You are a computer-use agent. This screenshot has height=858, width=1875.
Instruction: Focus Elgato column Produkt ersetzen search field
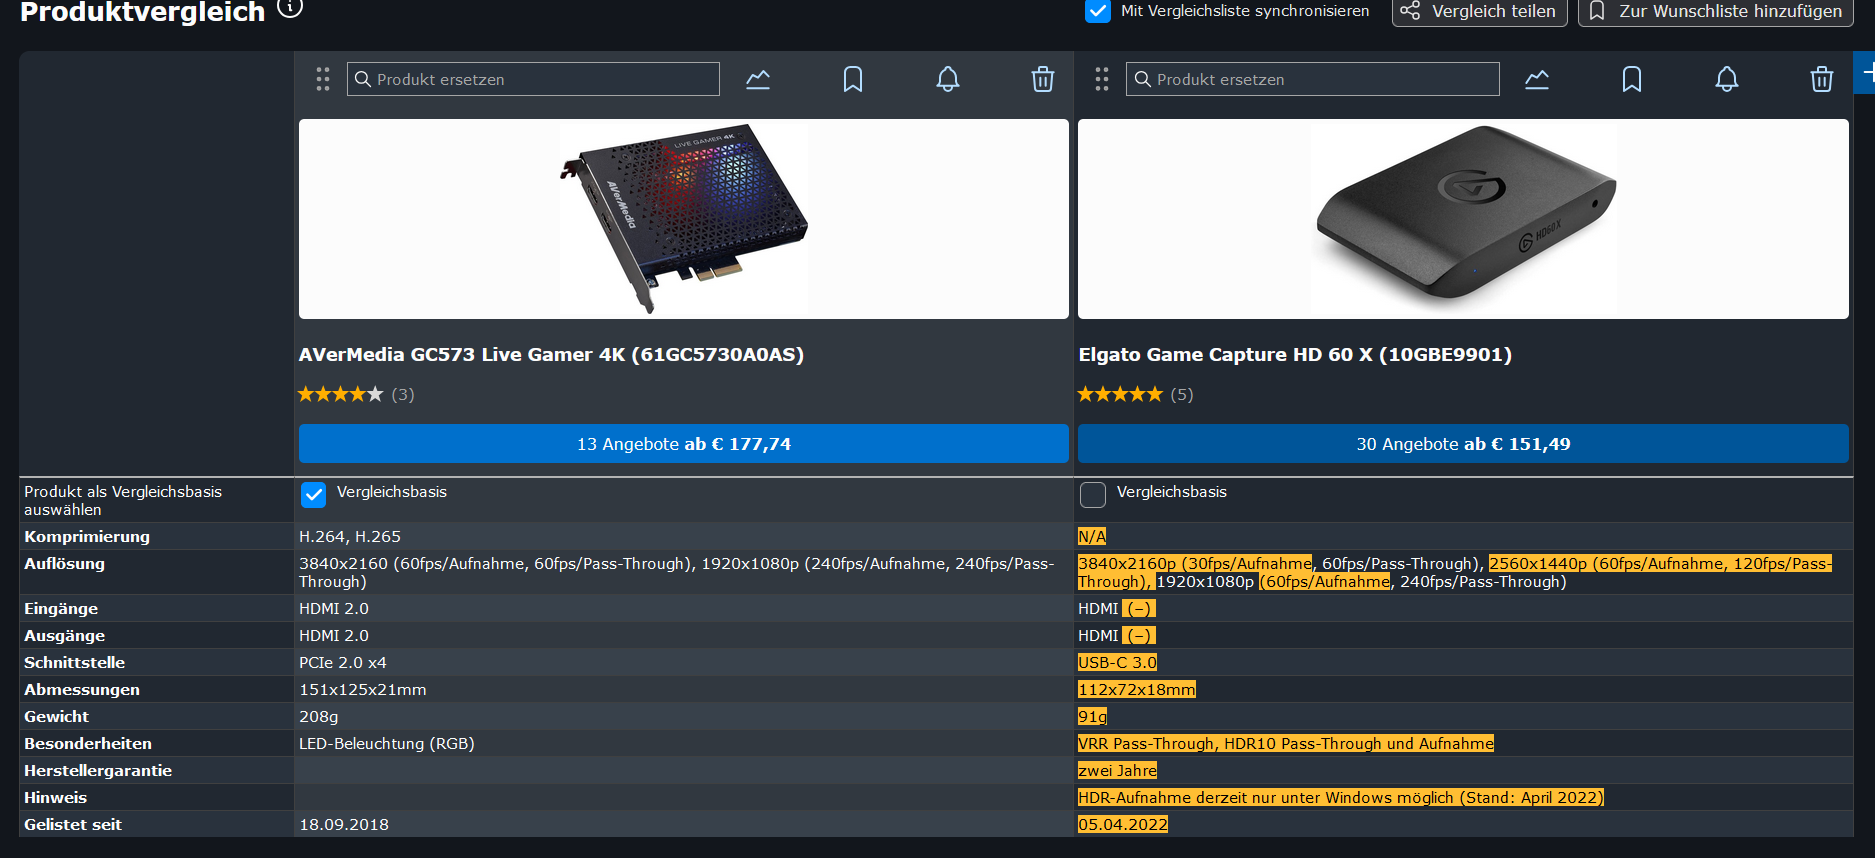[1312, 79]
